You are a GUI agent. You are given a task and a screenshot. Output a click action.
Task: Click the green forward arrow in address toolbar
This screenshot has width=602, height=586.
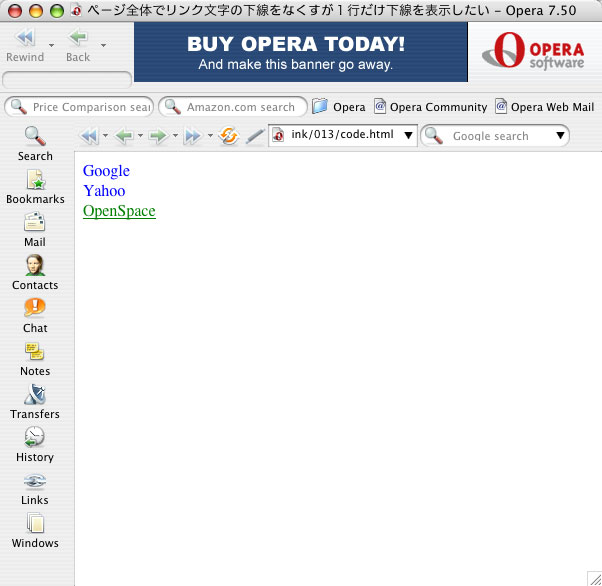[158, 136]
